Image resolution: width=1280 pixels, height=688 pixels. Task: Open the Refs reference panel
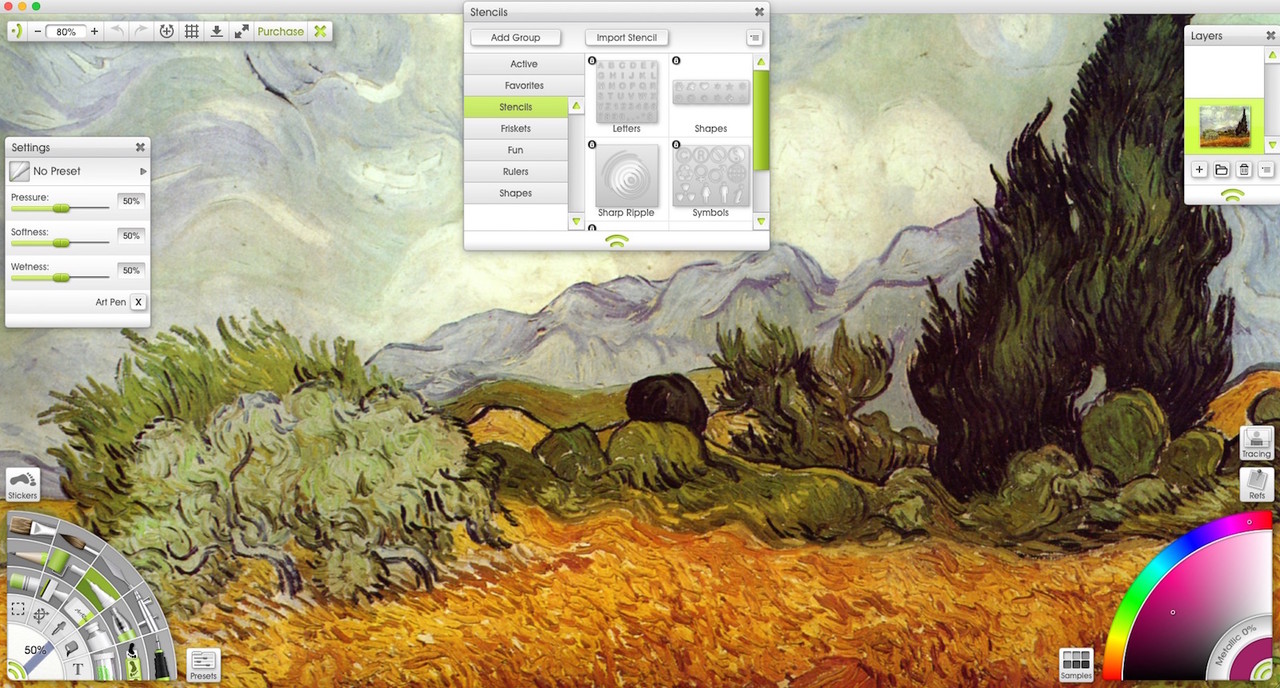(x=1256, y=485)
